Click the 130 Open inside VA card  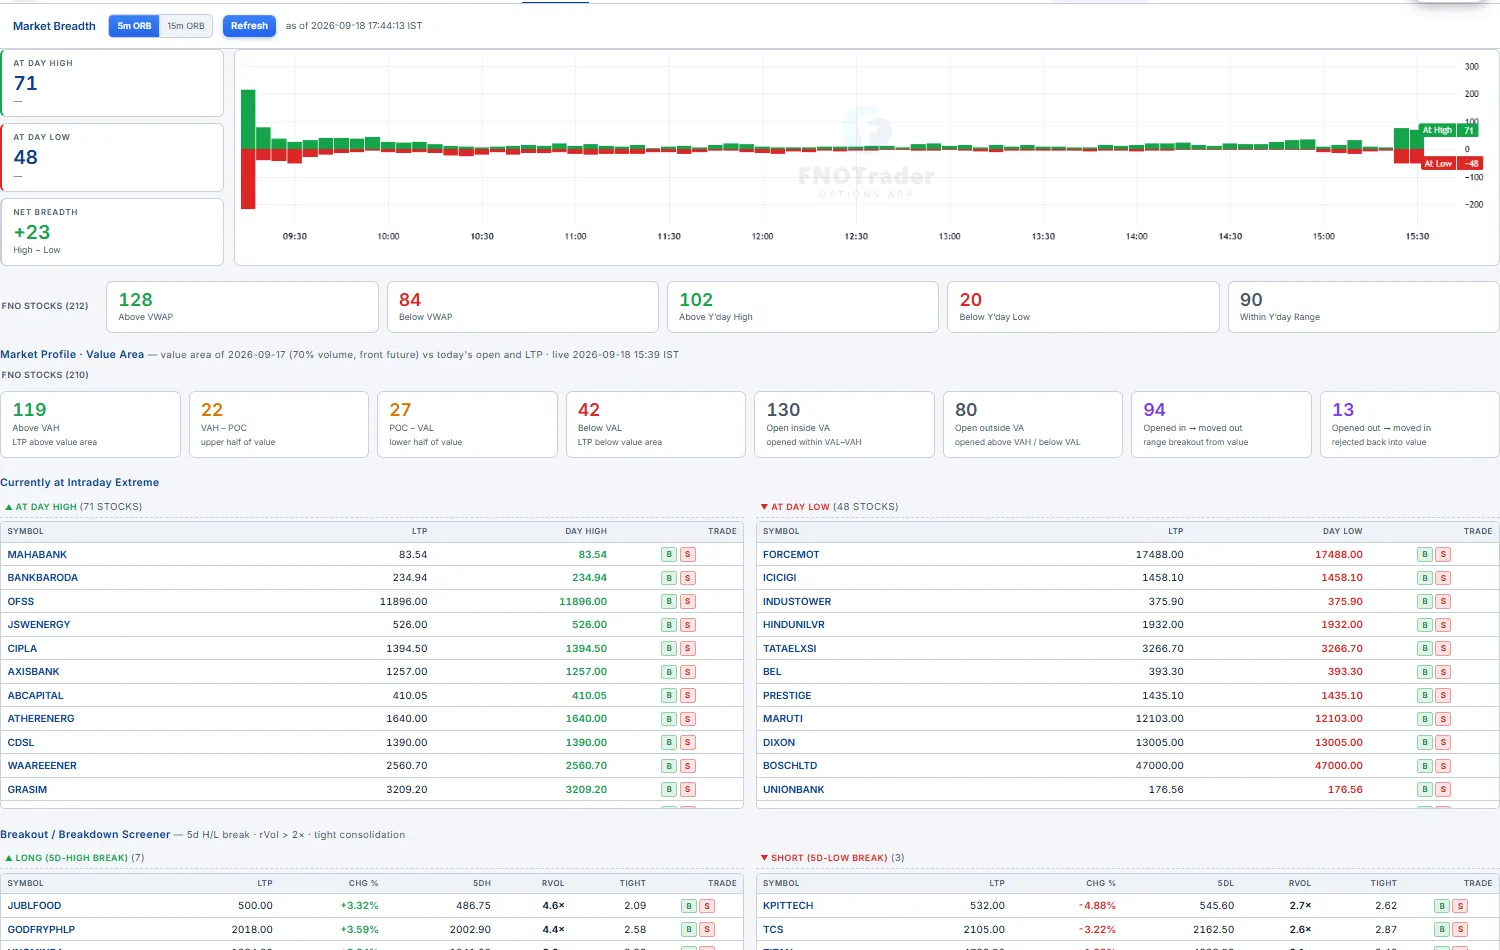pyautogui.click(x=844, y=425)
